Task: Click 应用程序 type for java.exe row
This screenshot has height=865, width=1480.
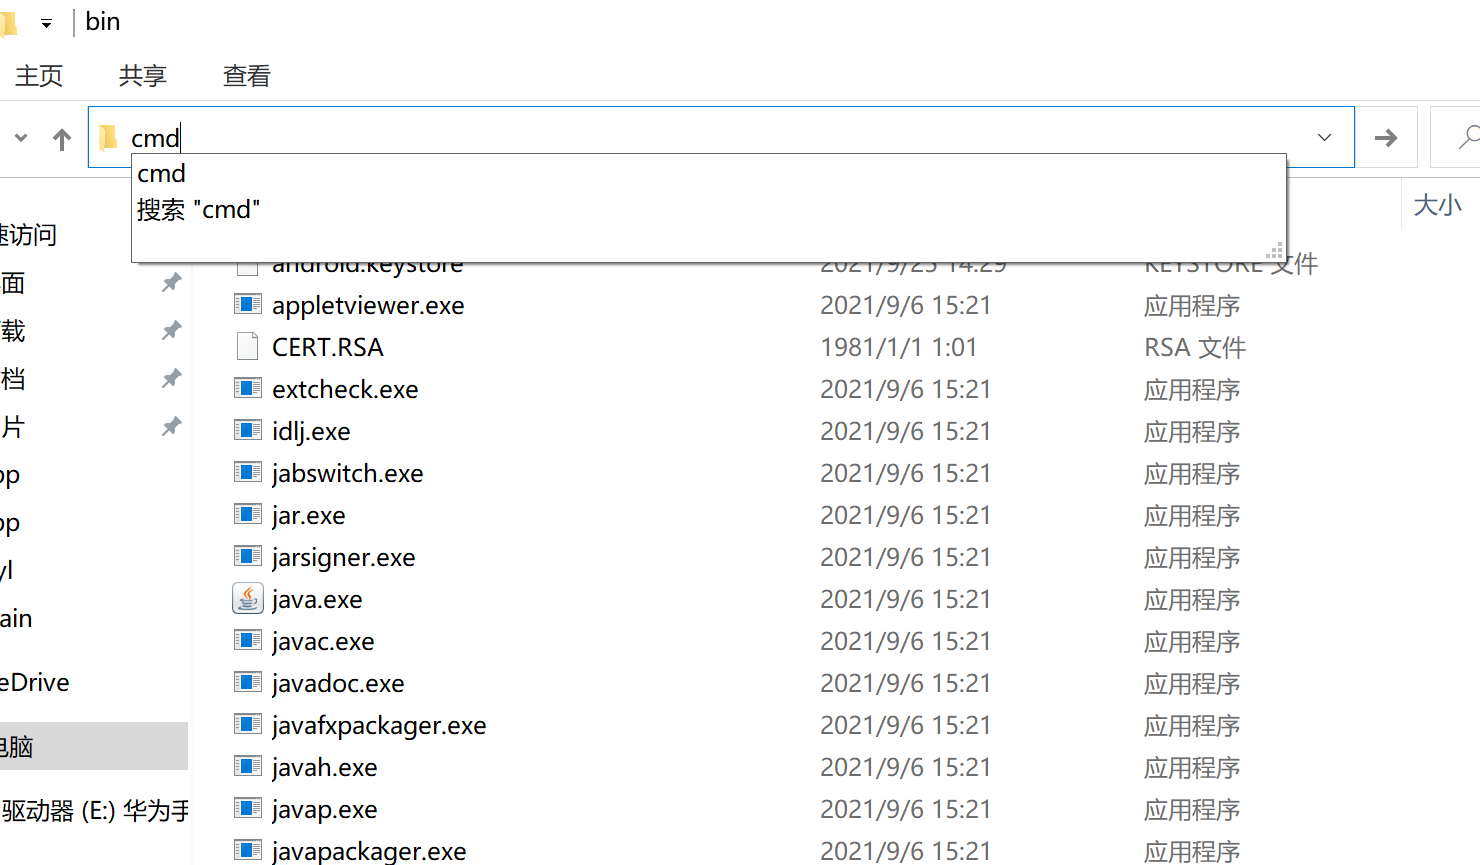Action: pos(1192,600)
